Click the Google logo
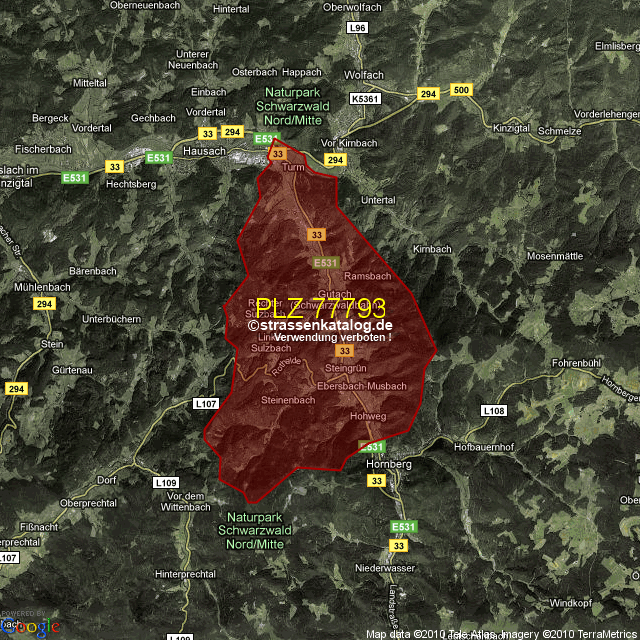 (x=30, y=626)
